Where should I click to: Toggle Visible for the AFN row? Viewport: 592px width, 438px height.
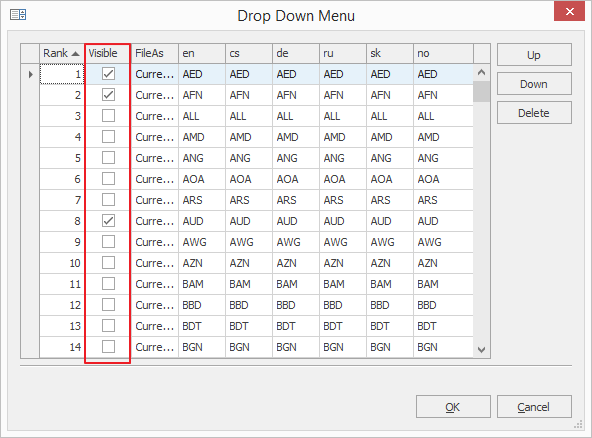[x=108, y=95]
